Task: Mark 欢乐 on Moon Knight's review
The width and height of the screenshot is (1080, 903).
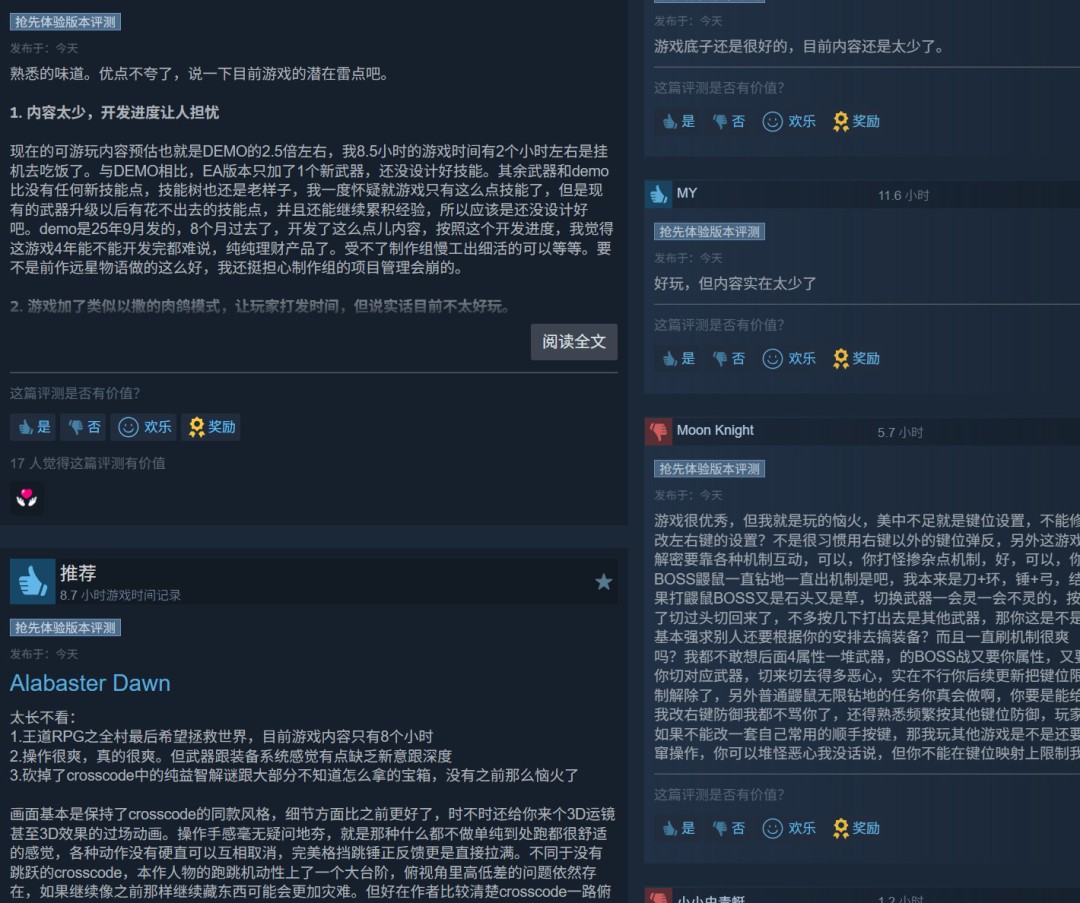Action: click(788, 828)
